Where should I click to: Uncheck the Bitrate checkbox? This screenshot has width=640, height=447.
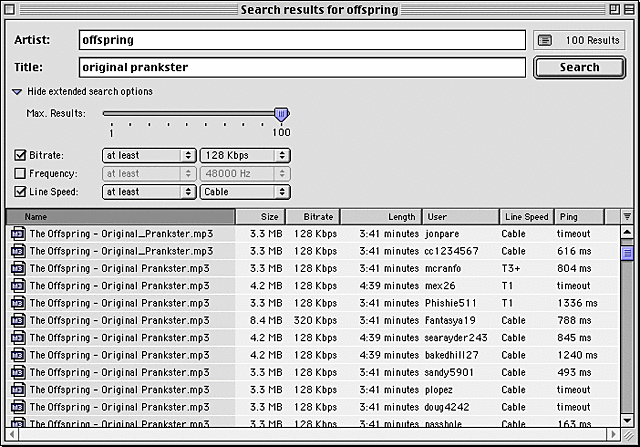(x=20, y=155)
